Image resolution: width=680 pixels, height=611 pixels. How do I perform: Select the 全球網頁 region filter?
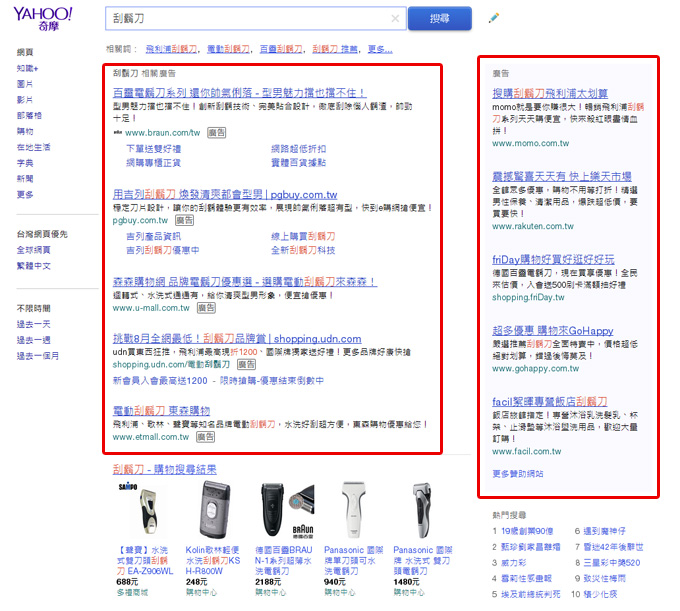(x=33, y=250)
